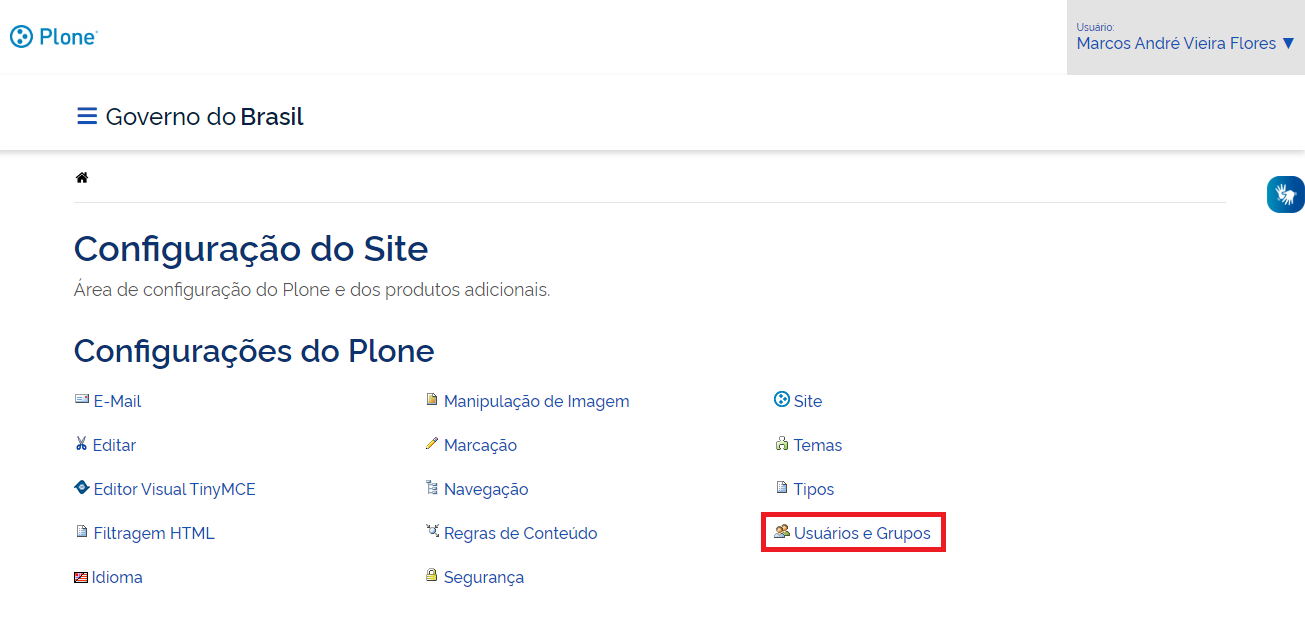
Task: Click the Tipos document icon
Action: pyautogui.click(x=782, y=488)
